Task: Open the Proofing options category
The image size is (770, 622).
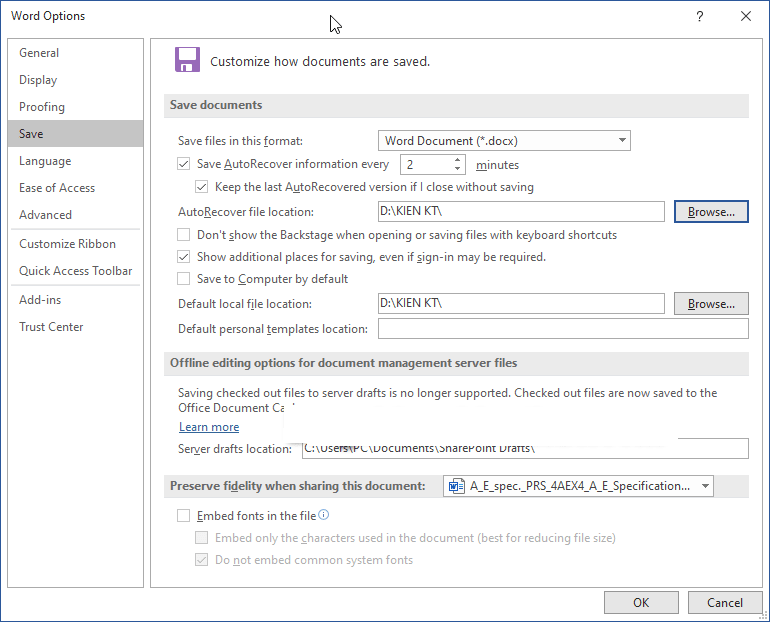Action: 42,107
